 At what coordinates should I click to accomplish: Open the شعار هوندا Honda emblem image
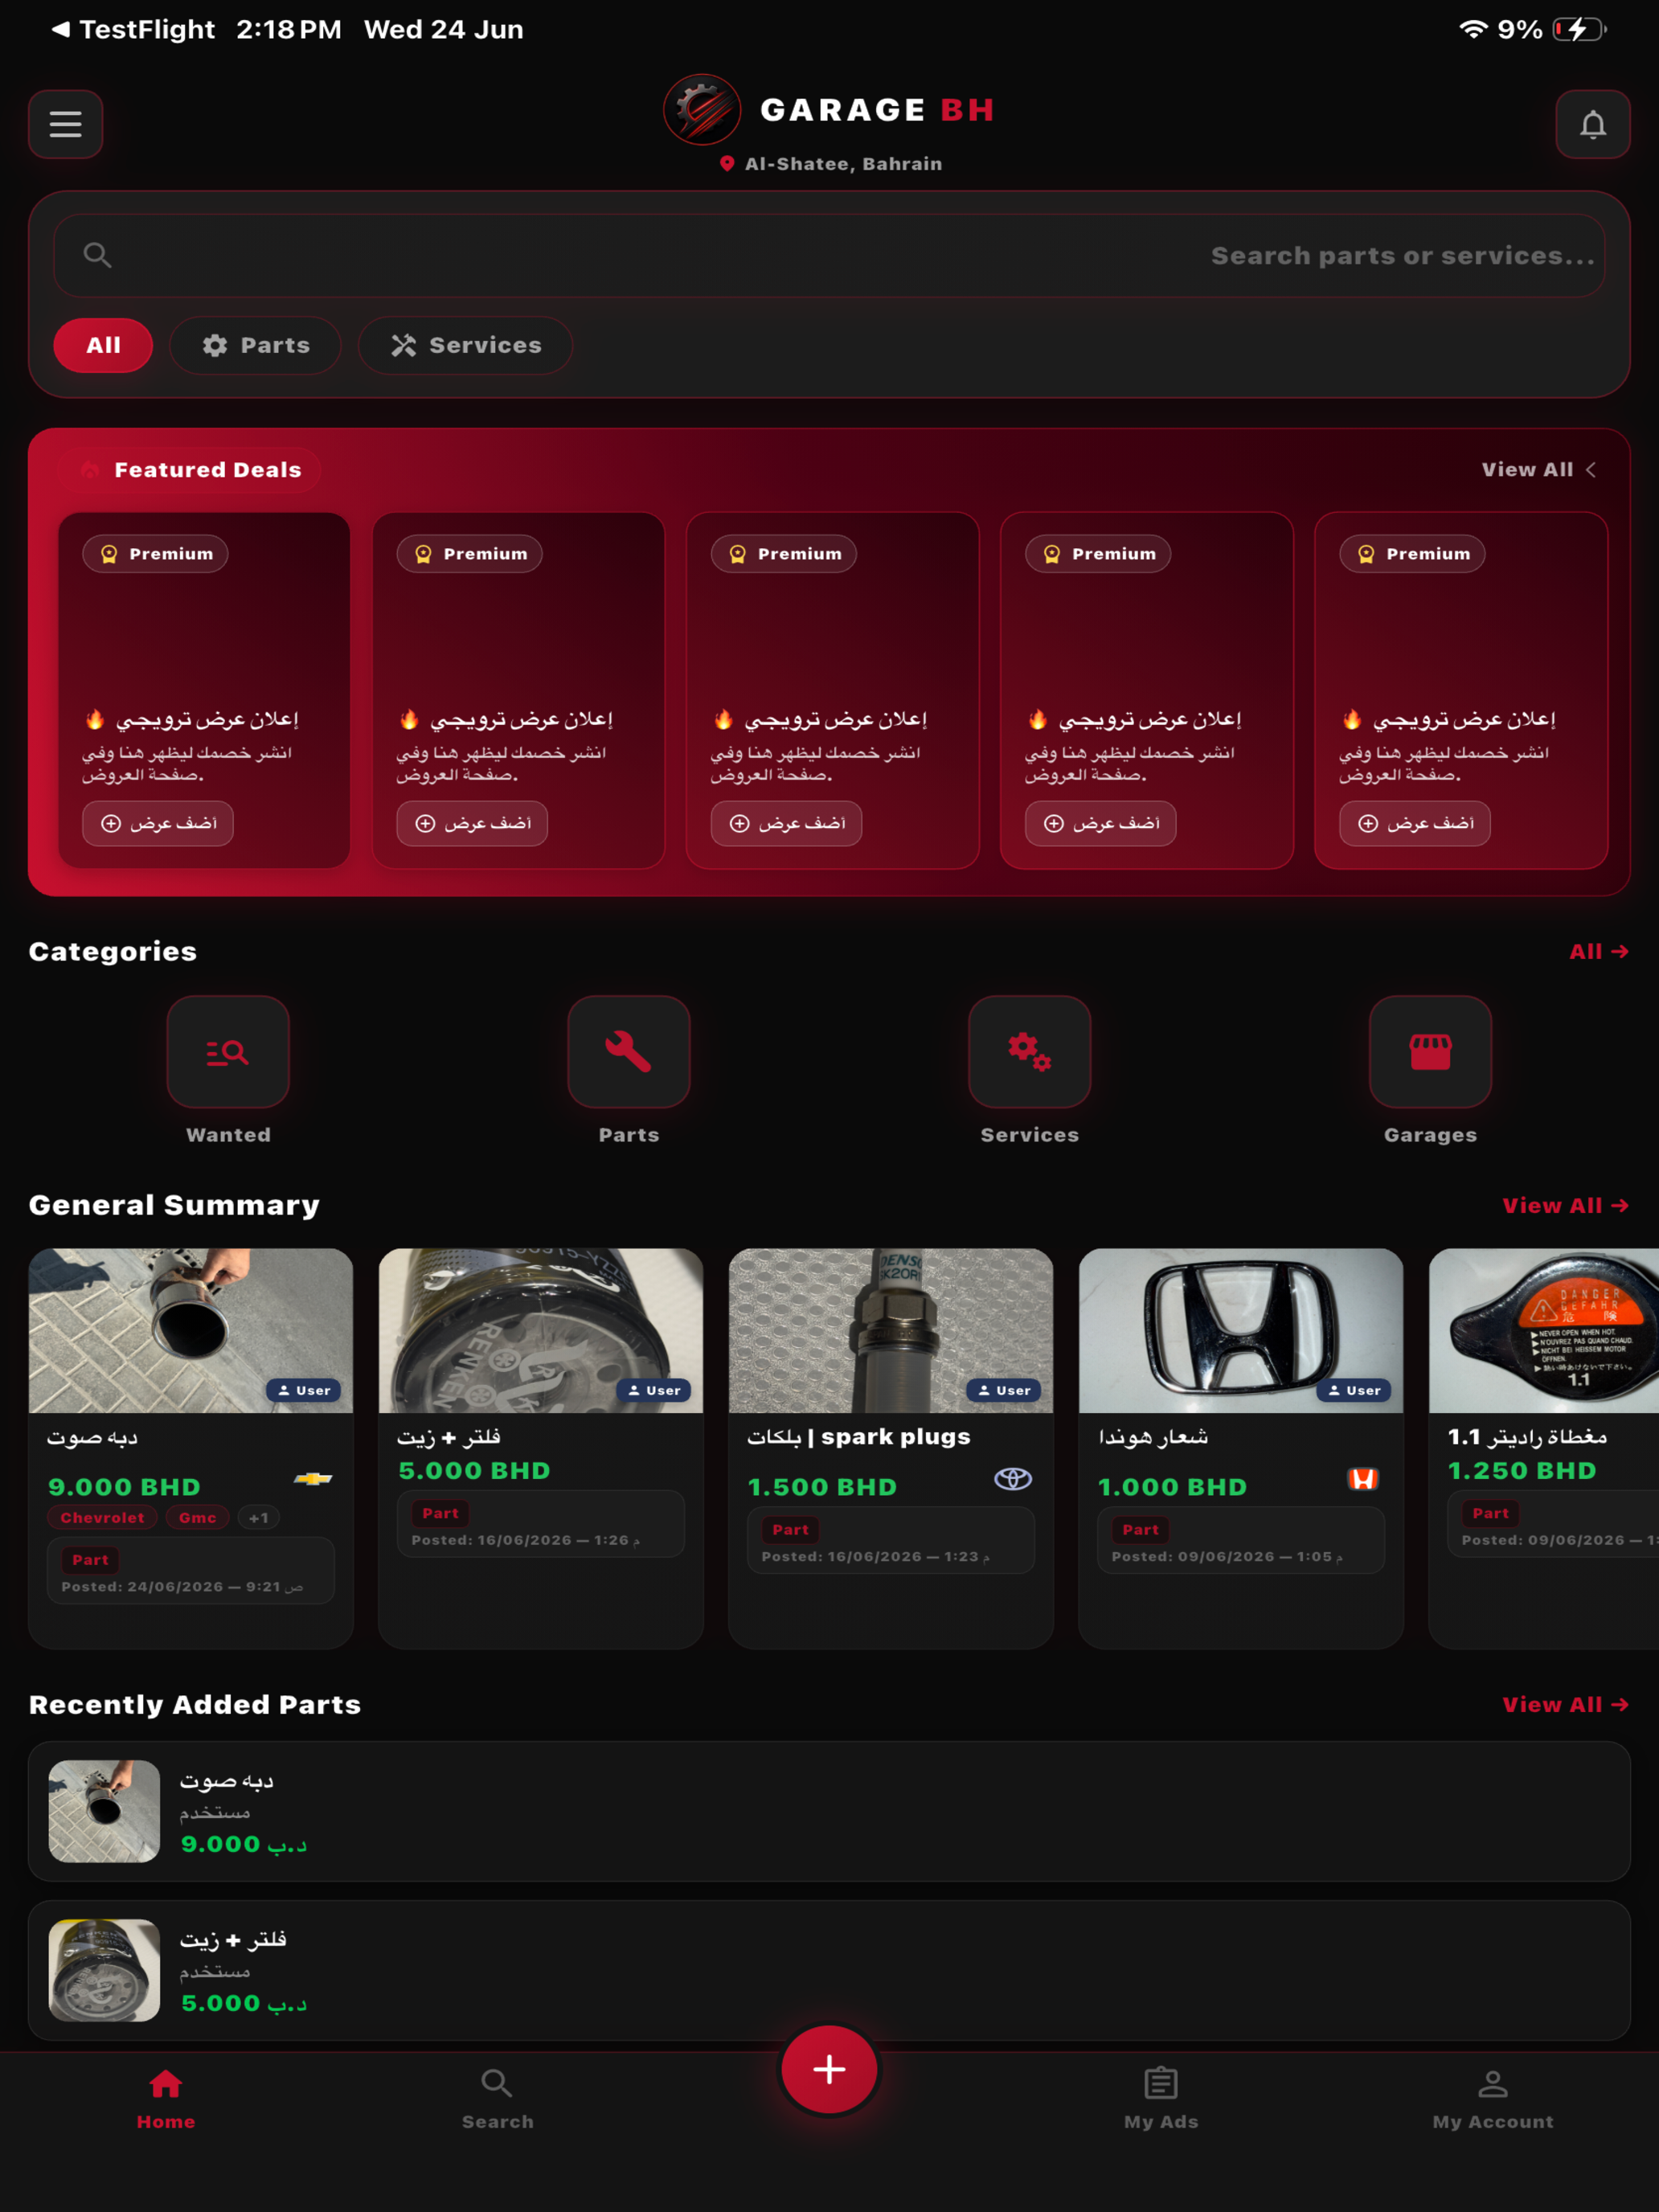pyautogui.click(x=1241, y=1330)
